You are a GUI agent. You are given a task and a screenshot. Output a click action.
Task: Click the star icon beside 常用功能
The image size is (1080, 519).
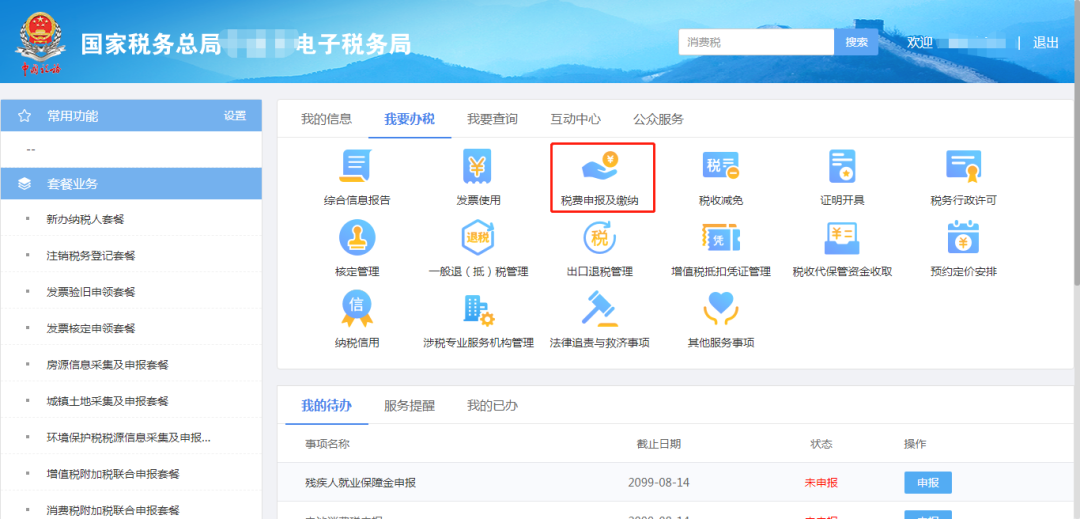coord(24,116)
